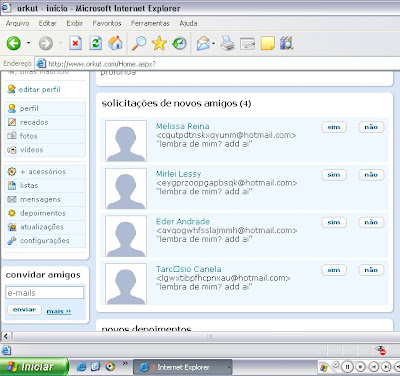Go back with the green Back arrow
This screenshot has width=400, height=376.
point(14,43)
